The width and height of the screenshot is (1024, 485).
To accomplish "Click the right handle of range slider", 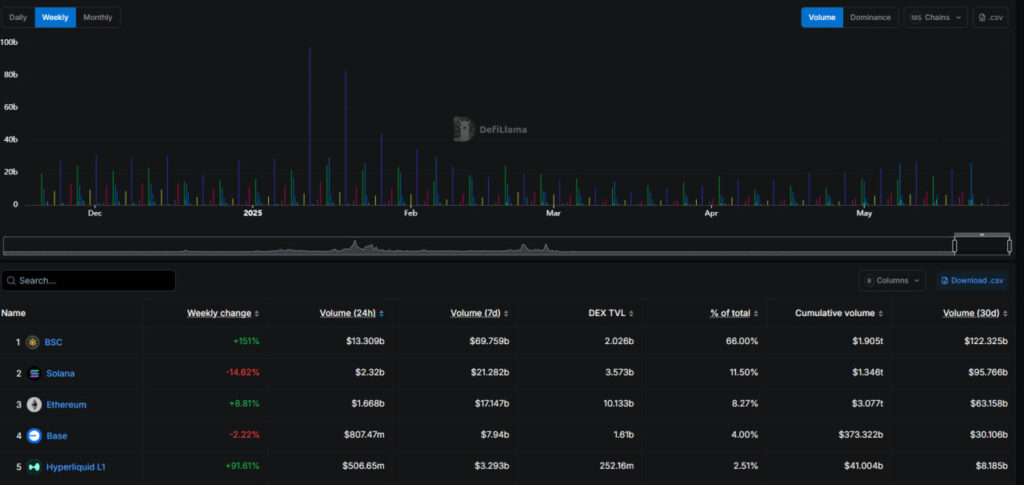I will 1010,246.
